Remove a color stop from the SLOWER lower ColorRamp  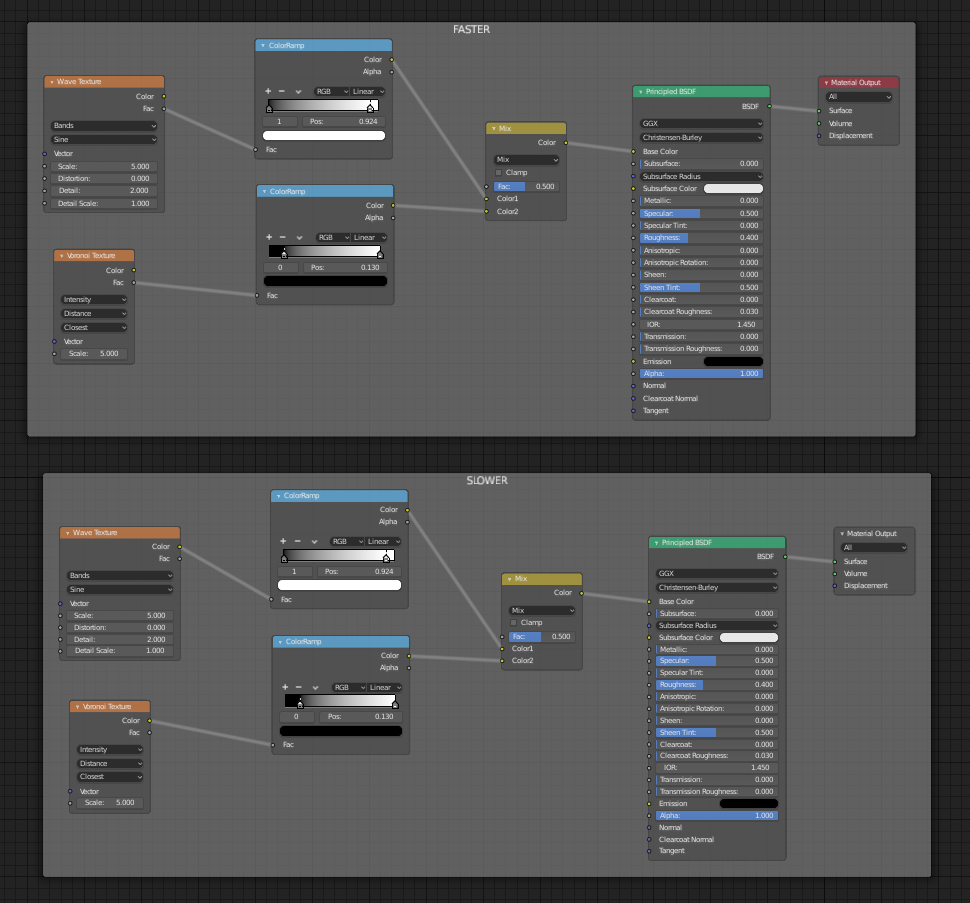[x=300, y=687]
